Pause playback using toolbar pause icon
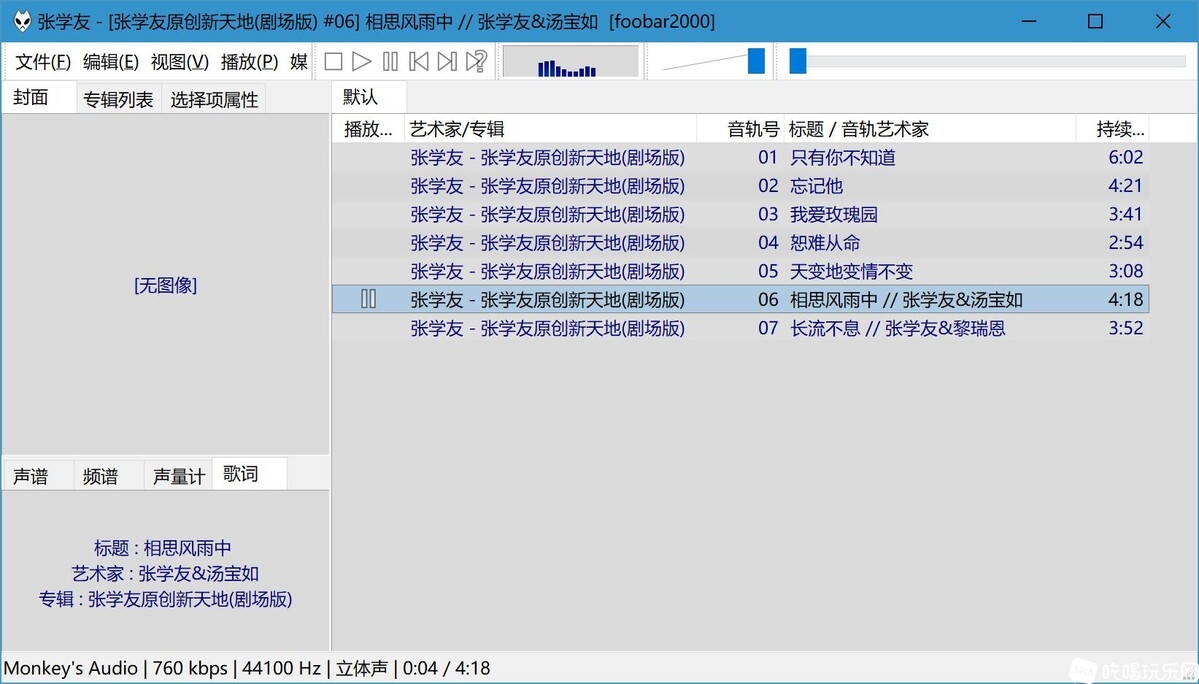 tap(390, 61)
